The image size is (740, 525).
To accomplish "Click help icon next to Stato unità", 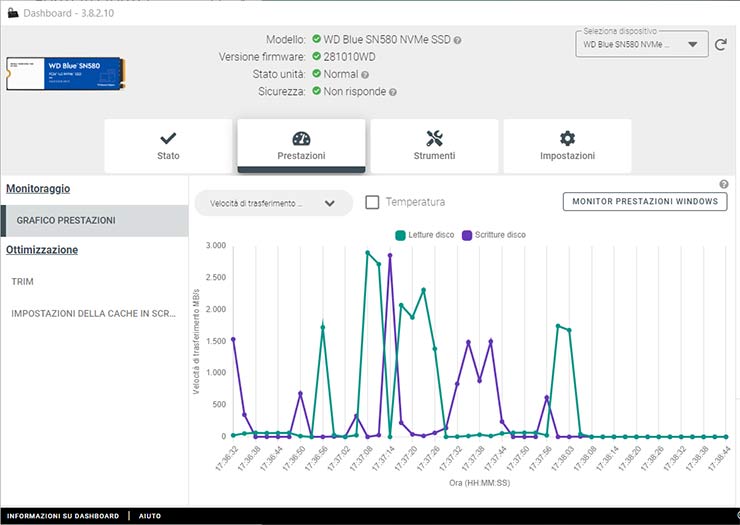I will pos(365,74).
